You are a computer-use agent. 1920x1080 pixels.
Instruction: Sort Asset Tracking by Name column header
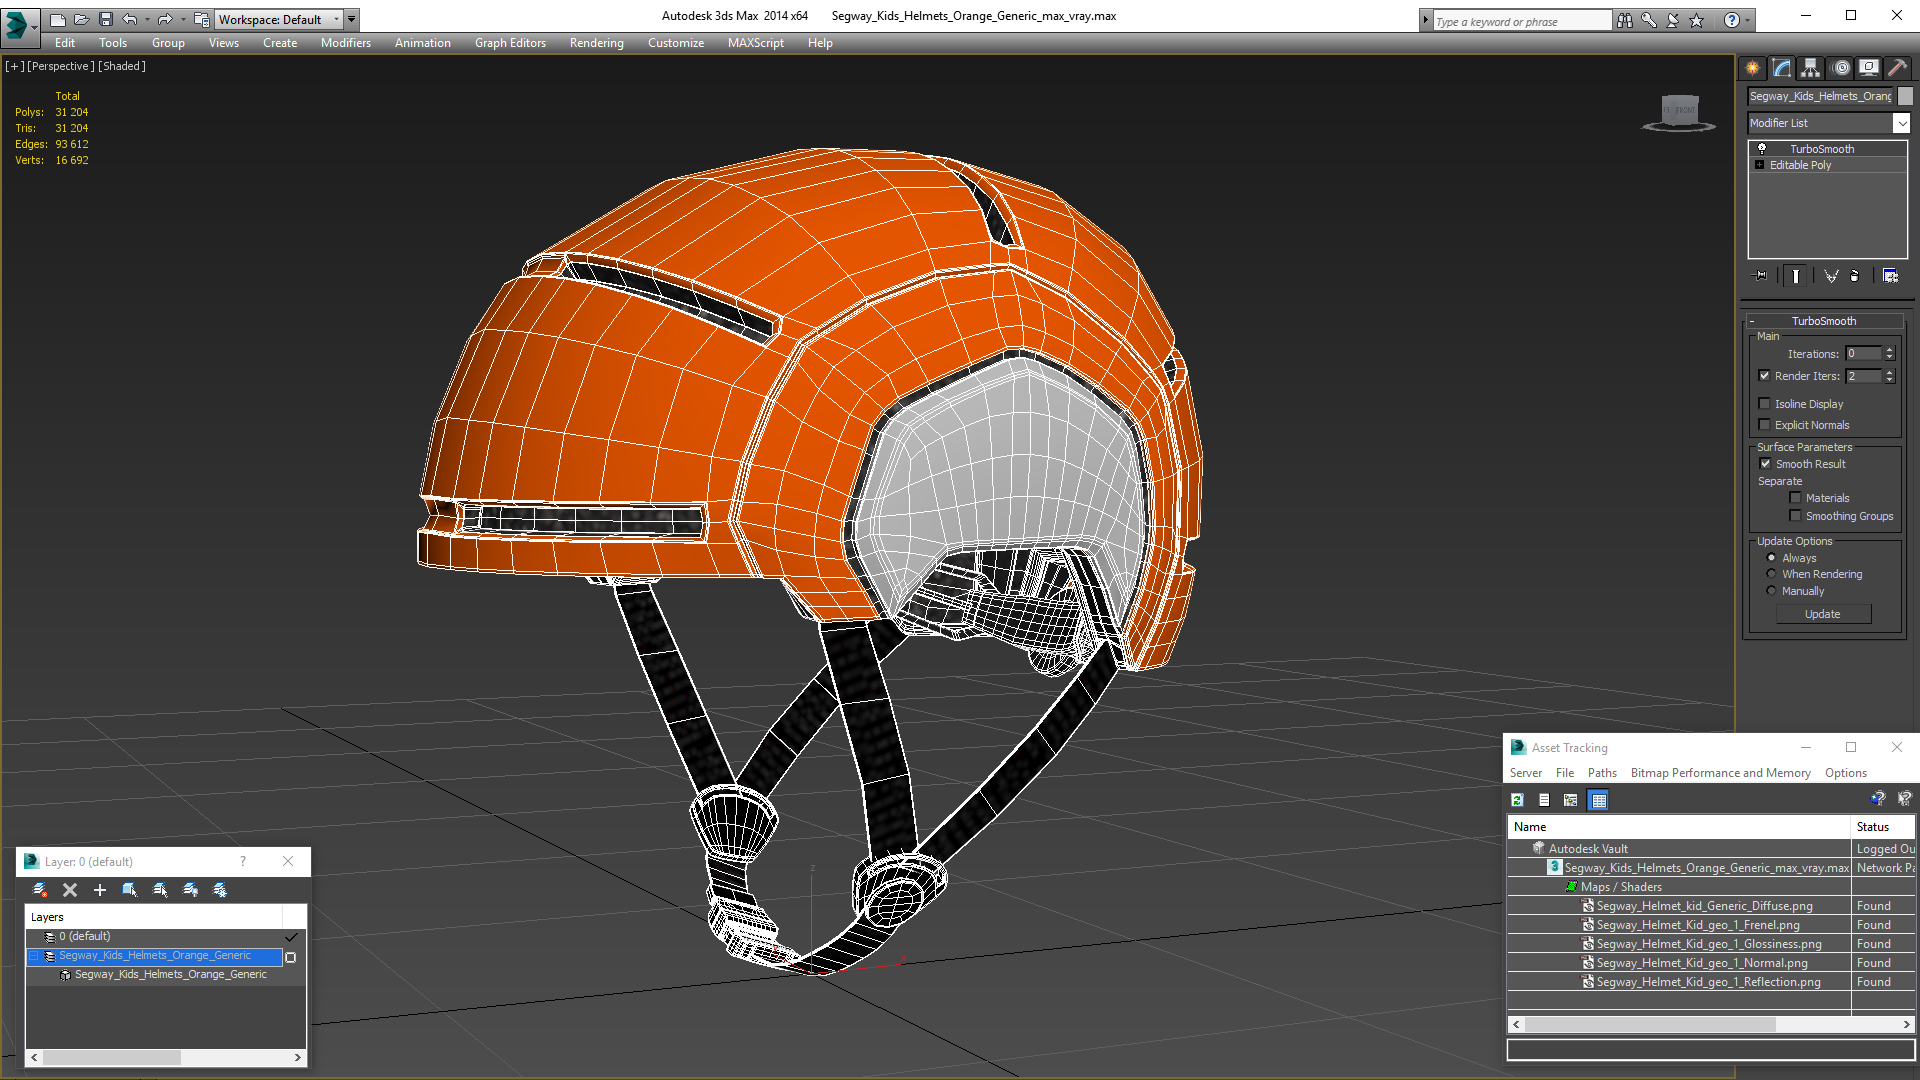click(x=1679, y=827)
